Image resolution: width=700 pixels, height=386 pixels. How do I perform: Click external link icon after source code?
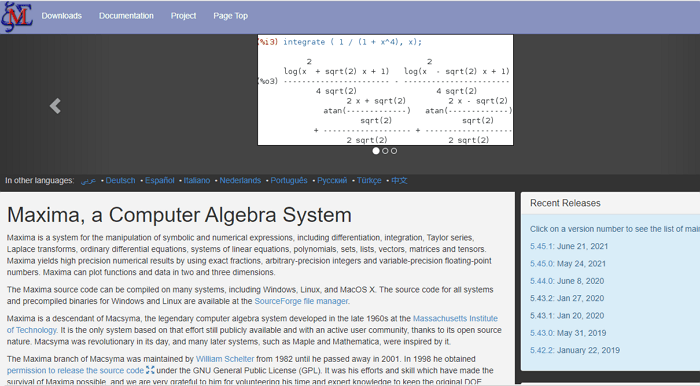150,370
